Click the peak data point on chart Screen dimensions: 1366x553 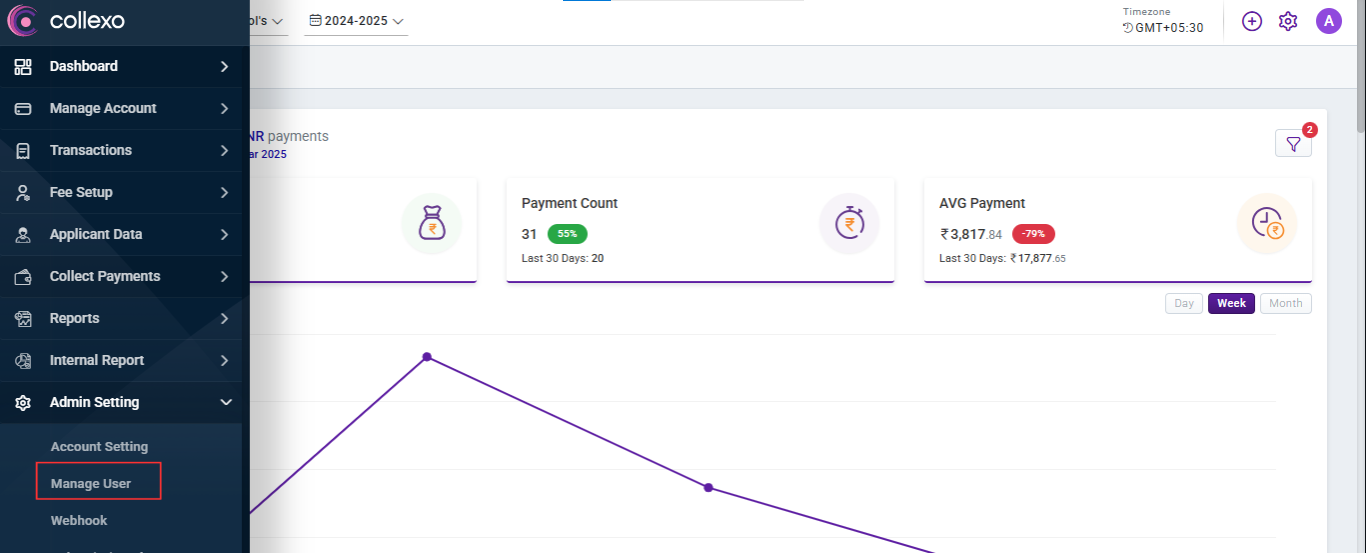427,357
